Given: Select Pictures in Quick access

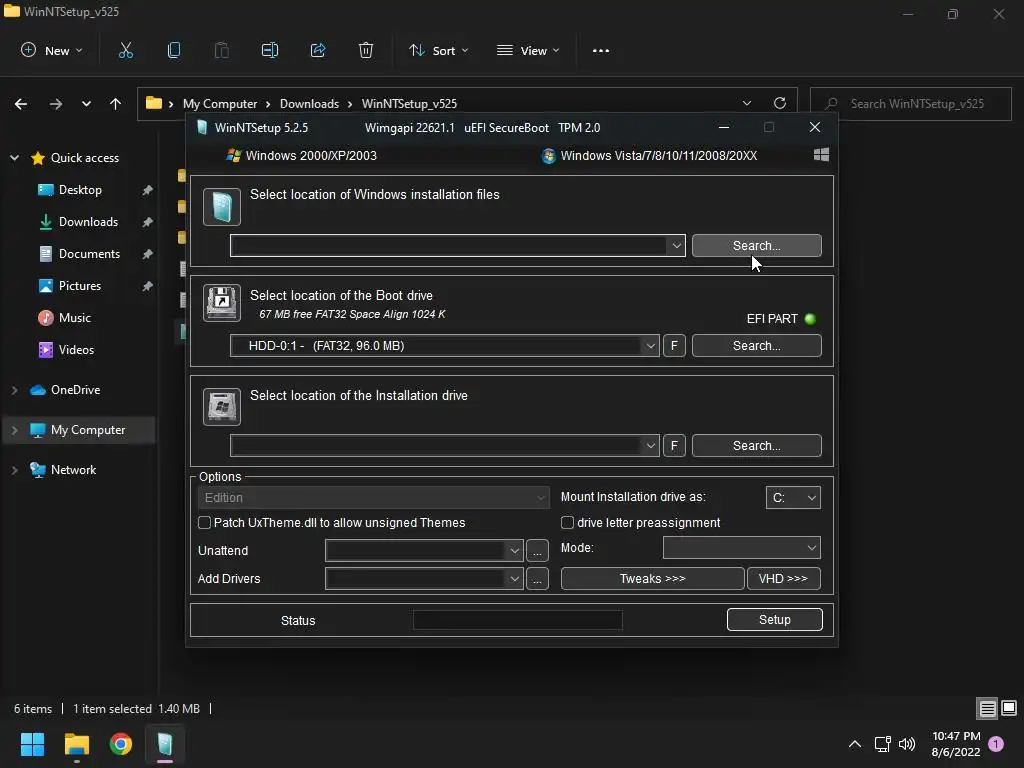Looking at the screenshot, I should coord(80,285).
